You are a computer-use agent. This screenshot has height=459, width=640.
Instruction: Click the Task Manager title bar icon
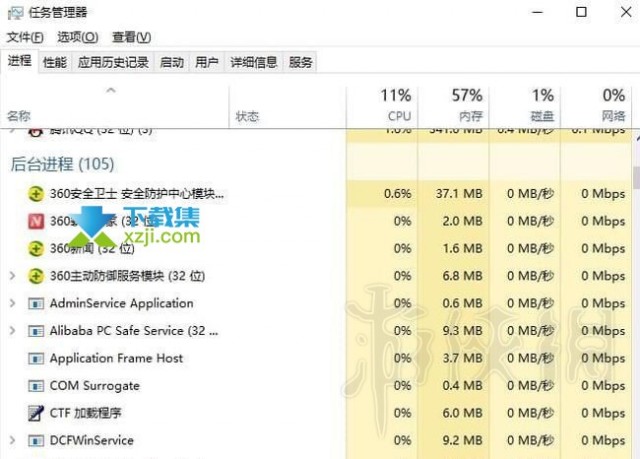coord(16,13)
